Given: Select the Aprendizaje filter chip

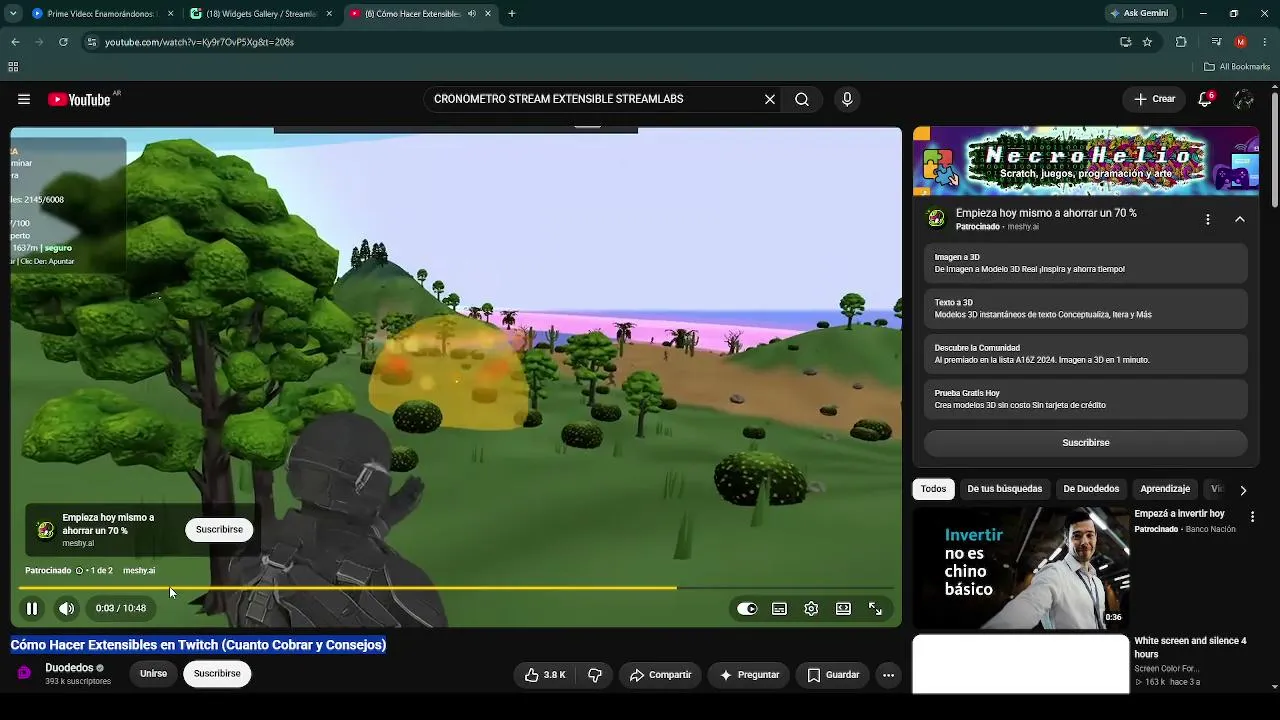Looking at the screenshot, I should [x=1165, y=489].
